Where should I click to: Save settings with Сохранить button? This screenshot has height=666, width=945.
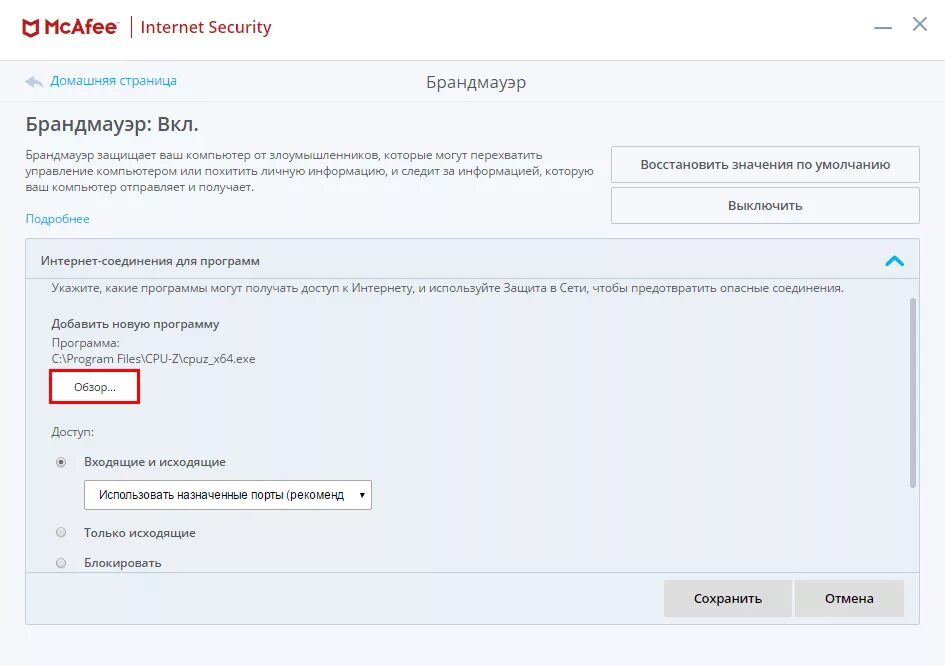[728, 599]
